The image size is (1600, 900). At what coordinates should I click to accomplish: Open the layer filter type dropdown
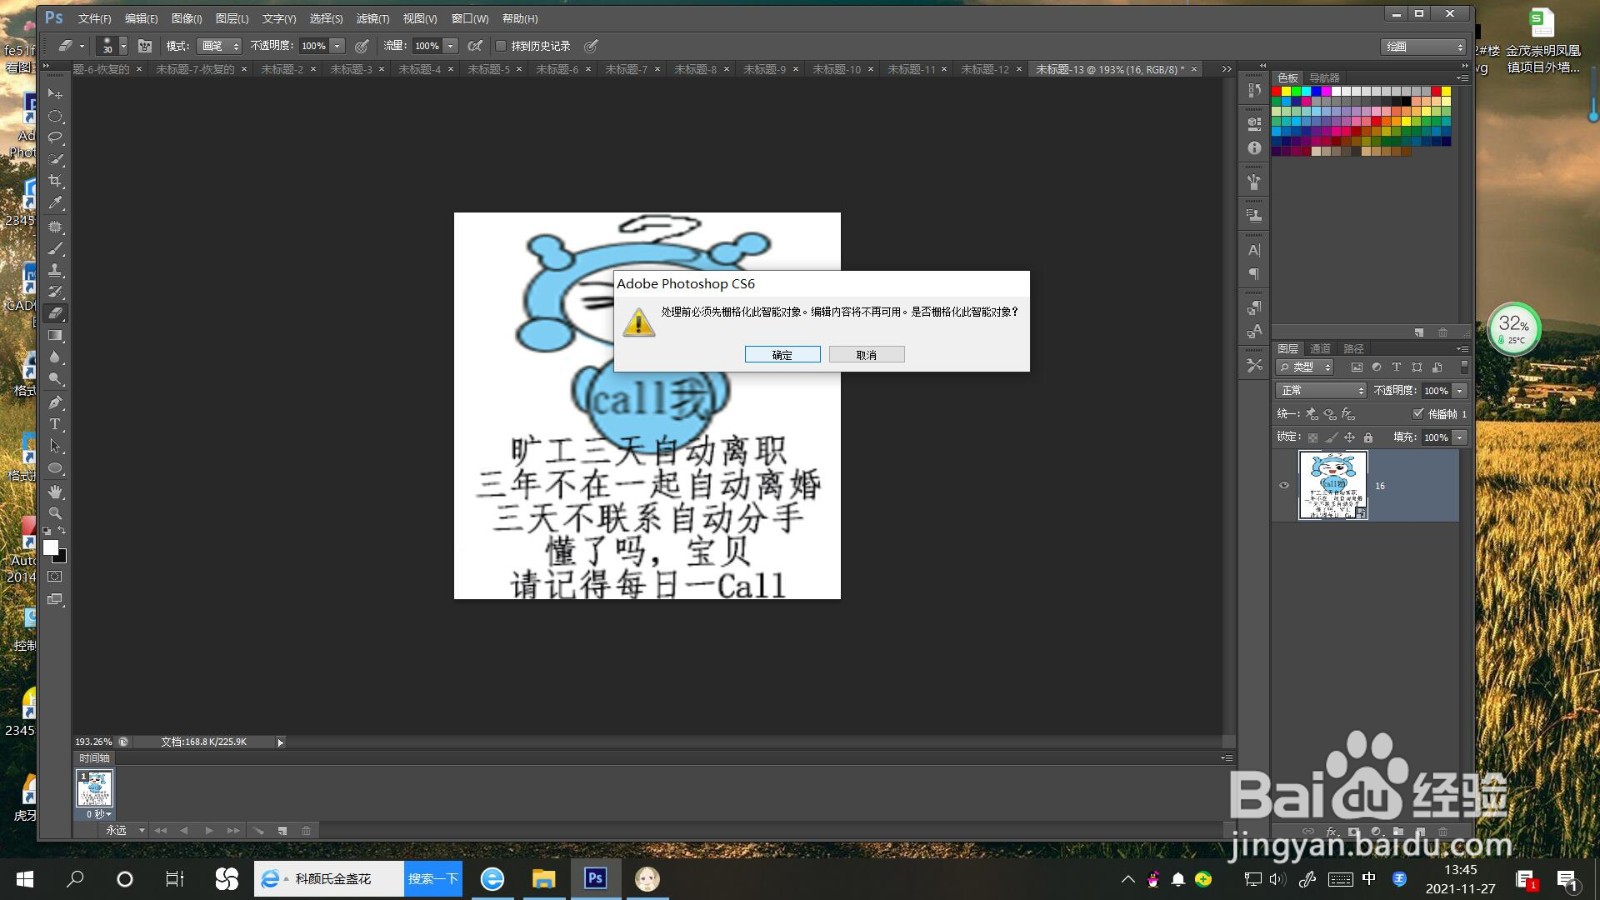1306,367
